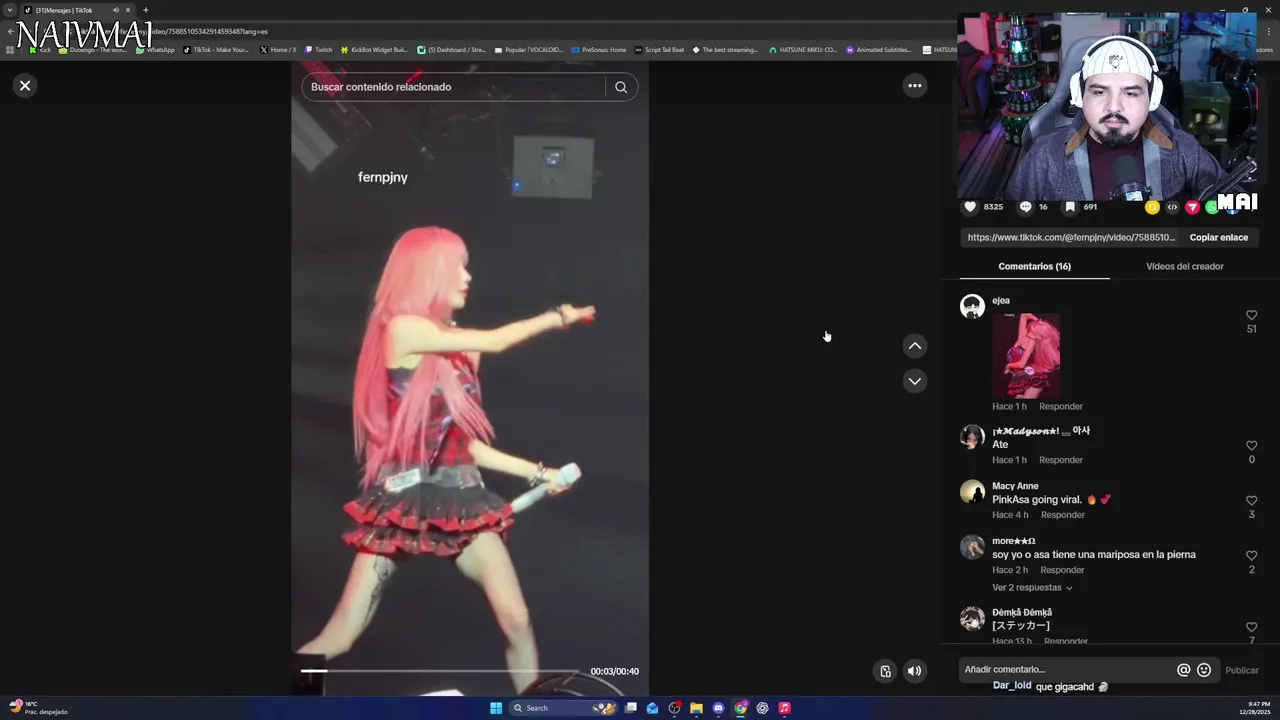Open Task View in taskbar
Image resolution: width=1280 pixels, height=720 pixels.
coord(631,708)
